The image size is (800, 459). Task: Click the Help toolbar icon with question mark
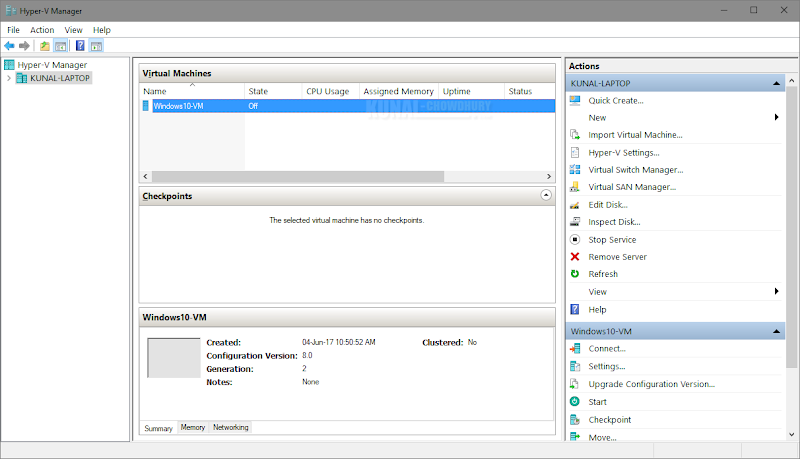80,45
